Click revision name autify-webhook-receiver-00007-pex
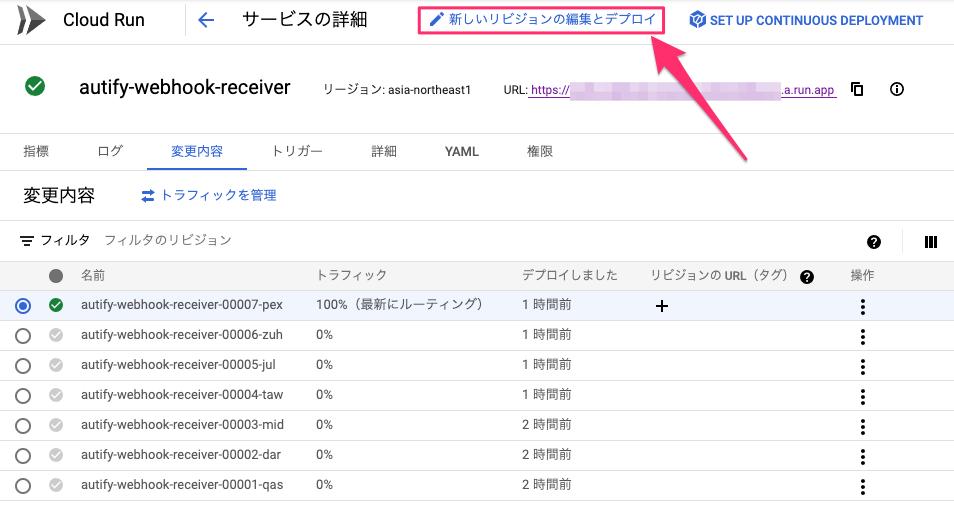Image resolution: width=954 pixels, height=511 pixels. coord(182,305)
